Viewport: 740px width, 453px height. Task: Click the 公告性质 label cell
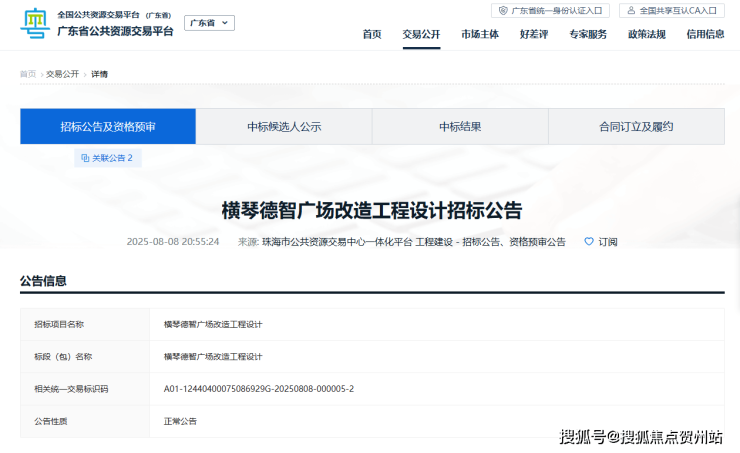[x=85, y=421]
